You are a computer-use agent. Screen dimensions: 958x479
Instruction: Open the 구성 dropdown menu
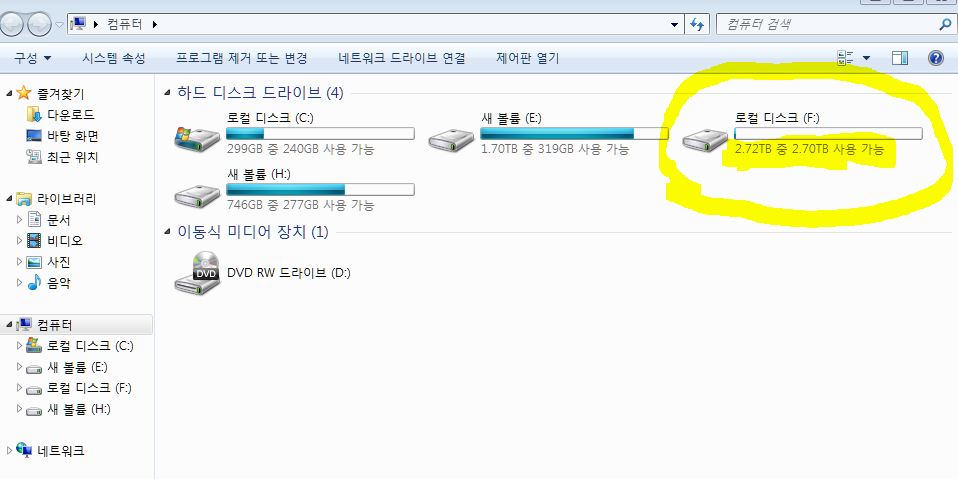point(33,58)
